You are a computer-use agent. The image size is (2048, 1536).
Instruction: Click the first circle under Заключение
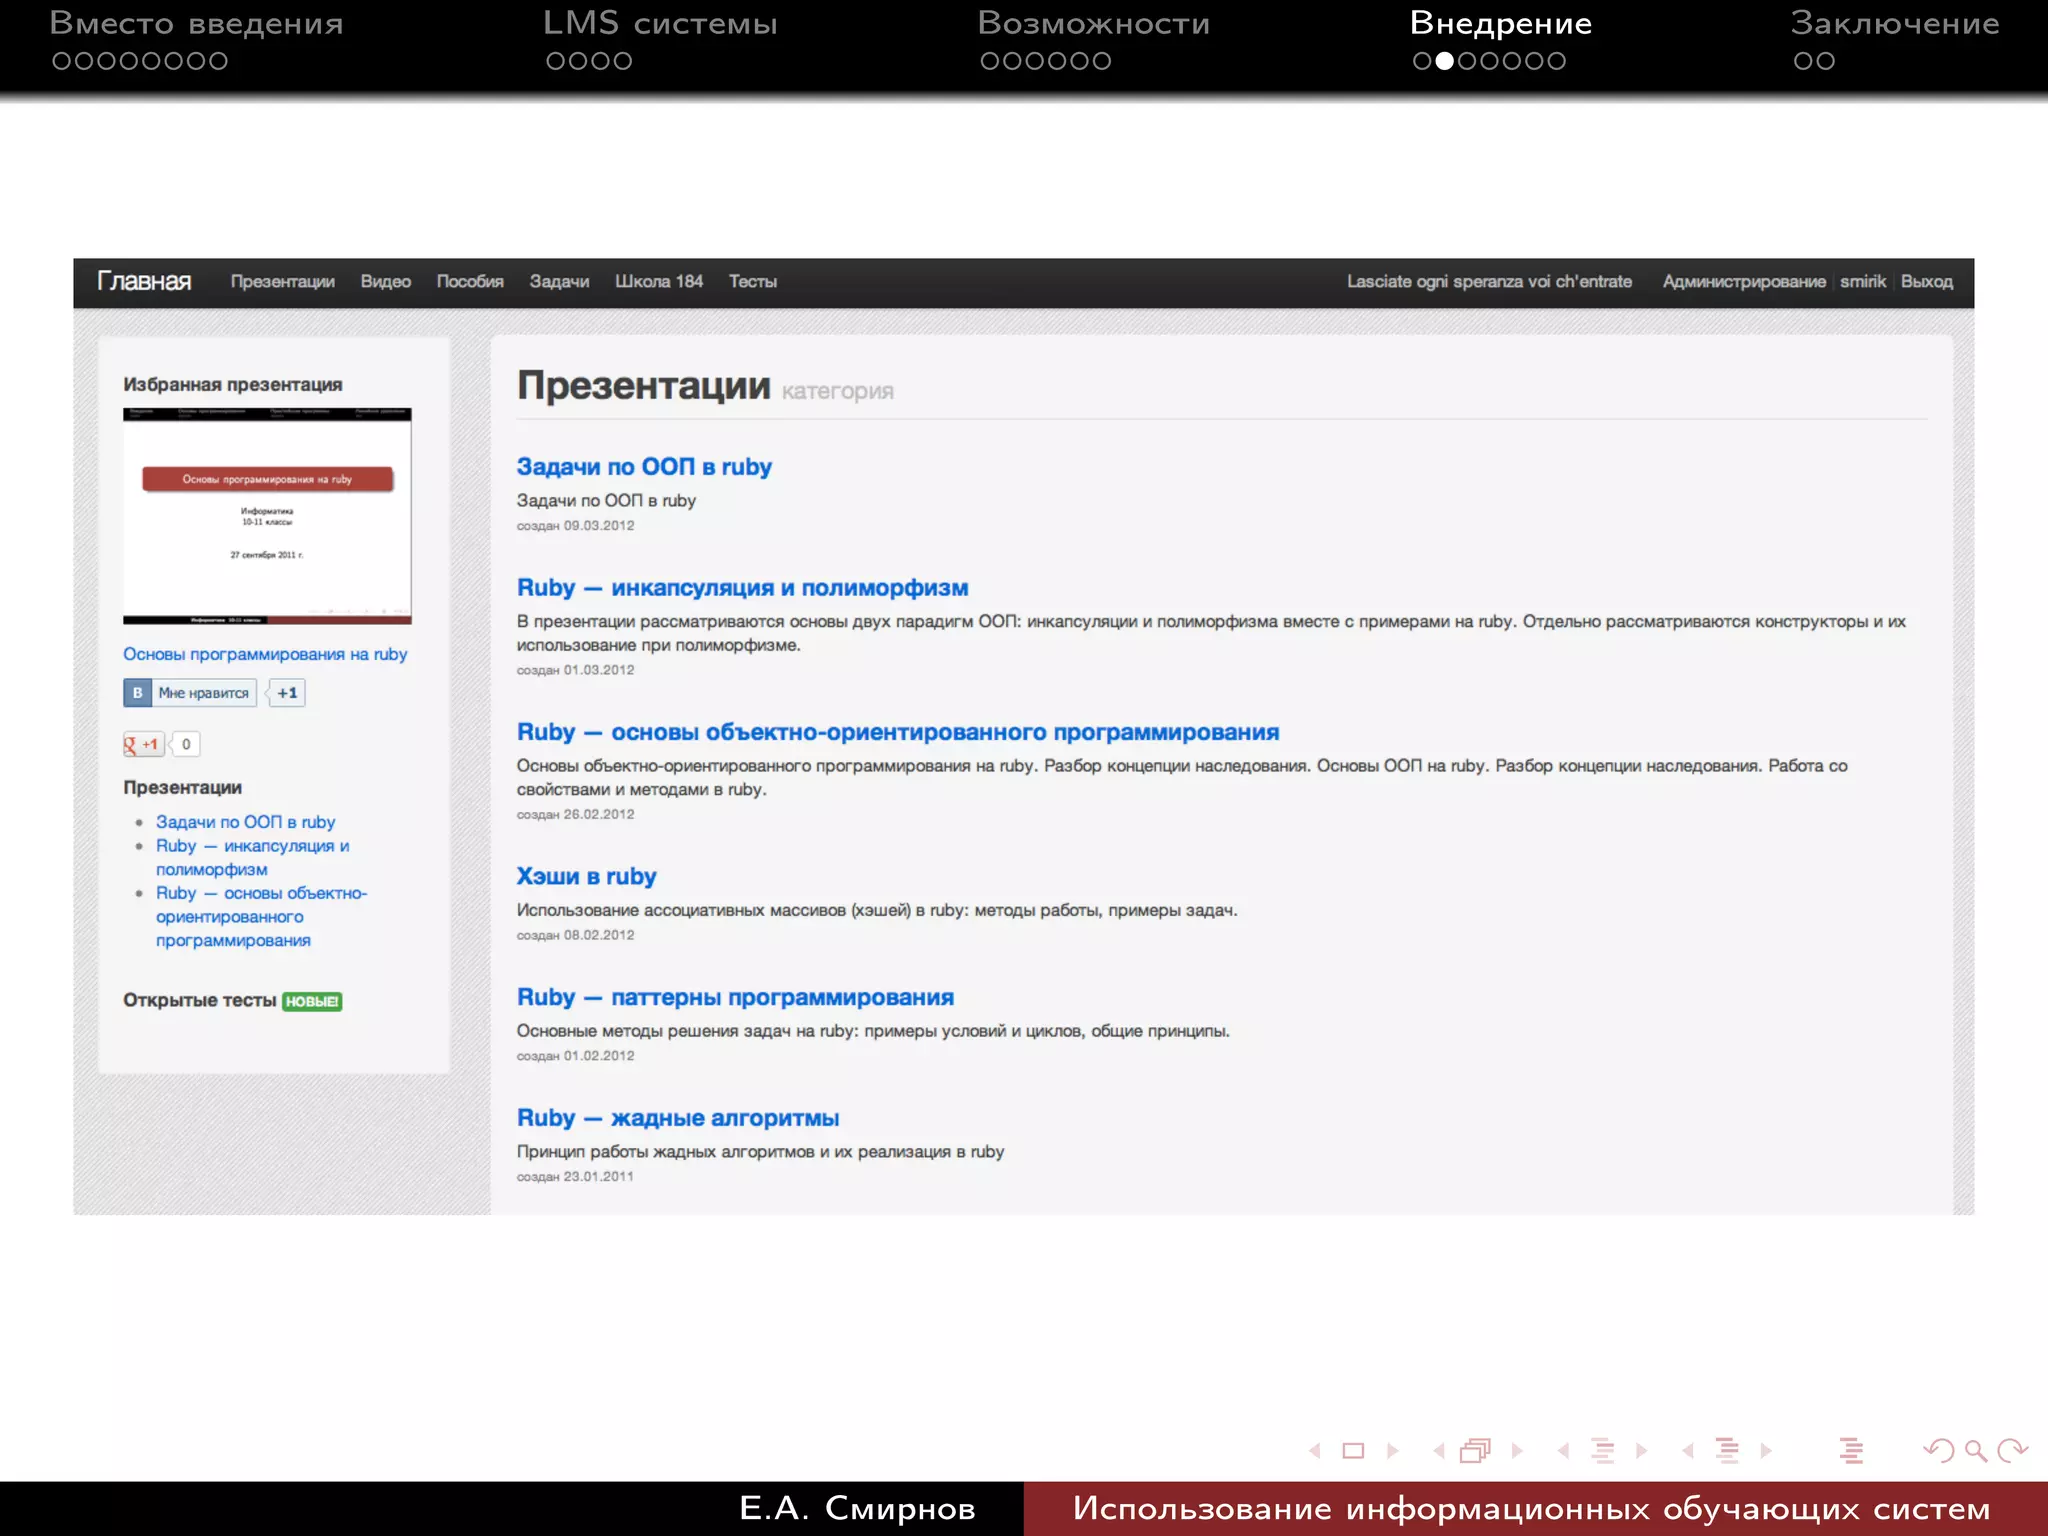(x=1803, y=61)
